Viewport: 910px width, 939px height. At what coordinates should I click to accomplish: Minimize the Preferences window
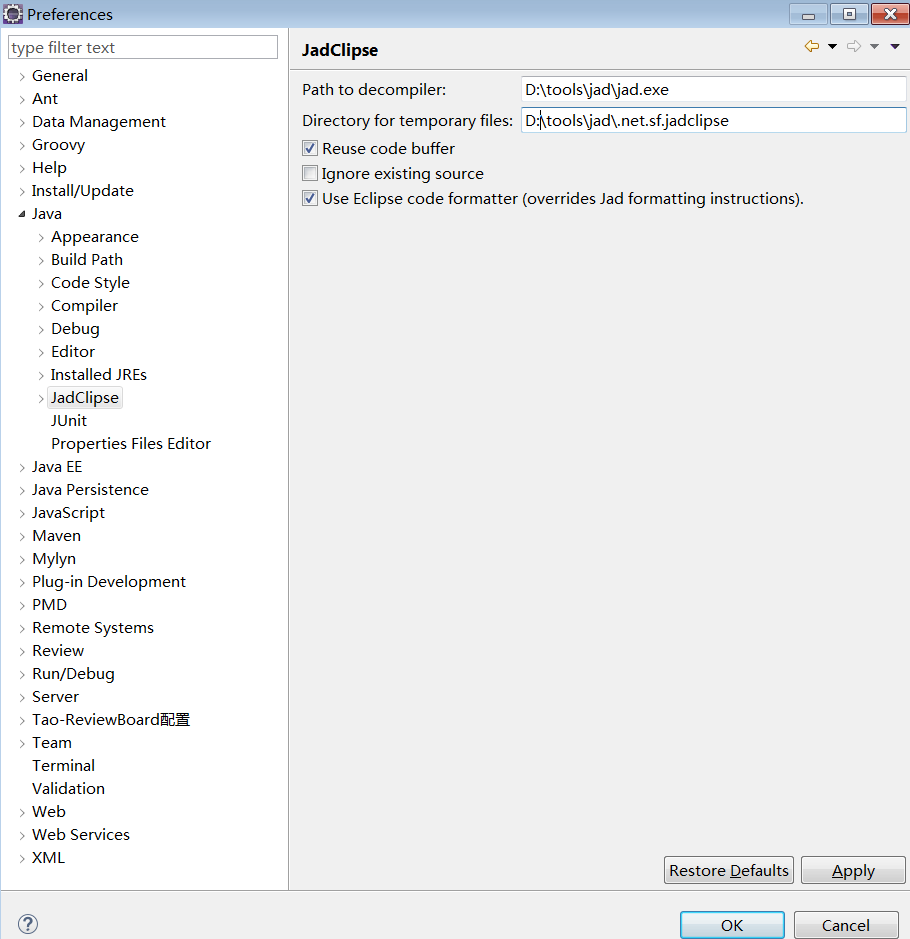click(x=808, y=14)
